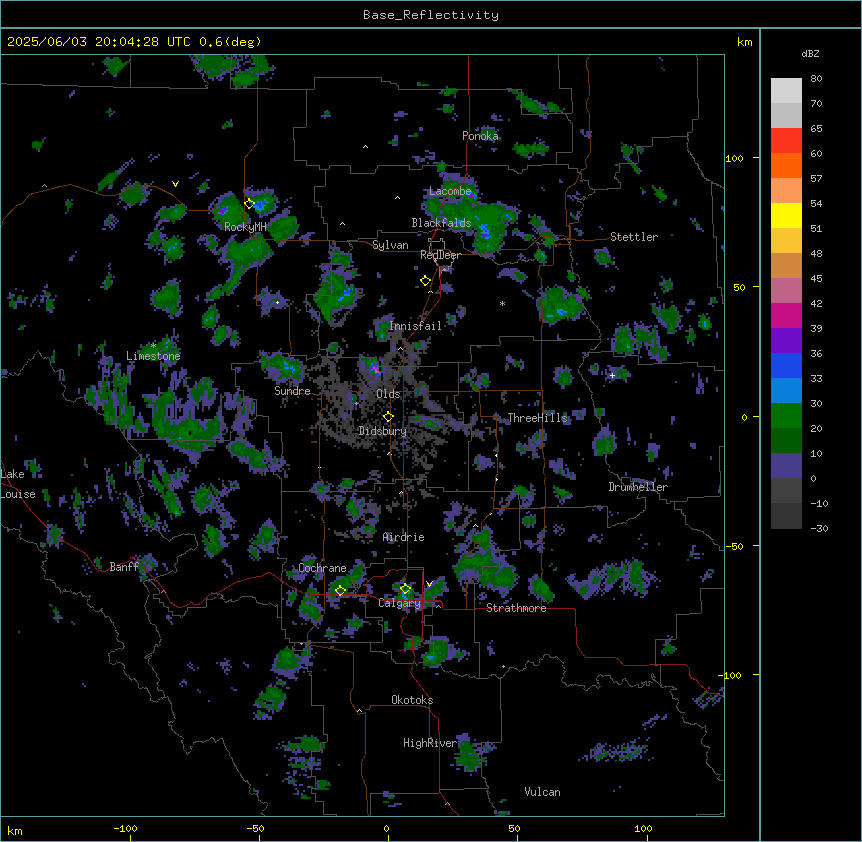Click the -100 tick on the right axis
The height and width of the screenshot is (842, 862).
pos(731,675)
